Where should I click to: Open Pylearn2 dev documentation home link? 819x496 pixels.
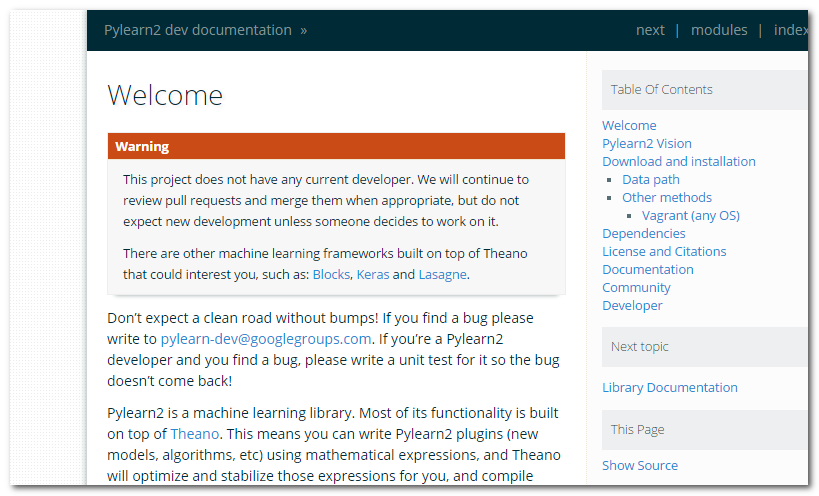click(x=197, y=30)
